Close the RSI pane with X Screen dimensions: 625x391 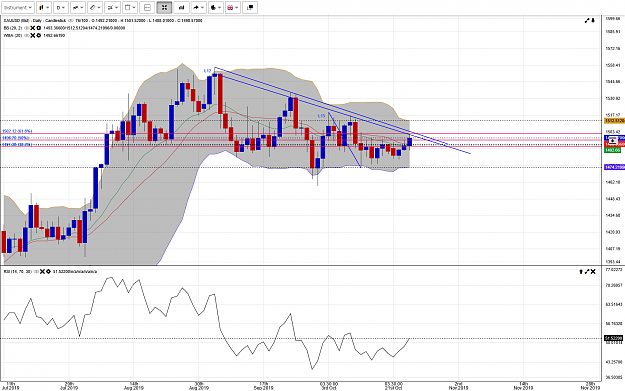pos(593,271)
